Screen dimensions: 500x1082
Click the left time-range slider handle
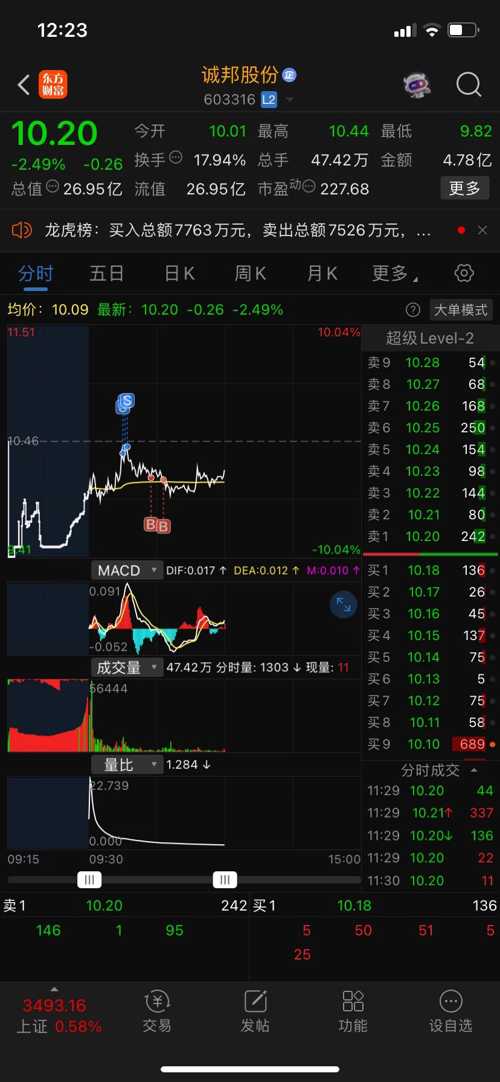click(89, 879)
